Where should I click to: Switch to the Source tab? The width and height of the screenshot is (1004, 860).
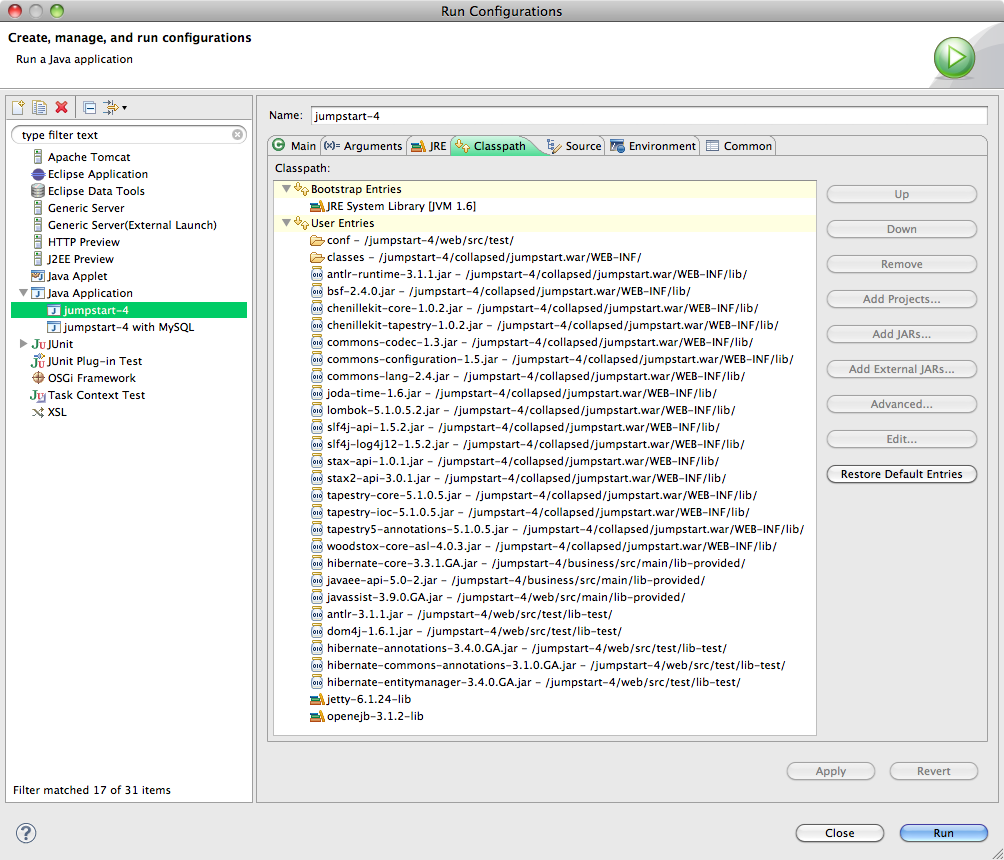(574, 146)
